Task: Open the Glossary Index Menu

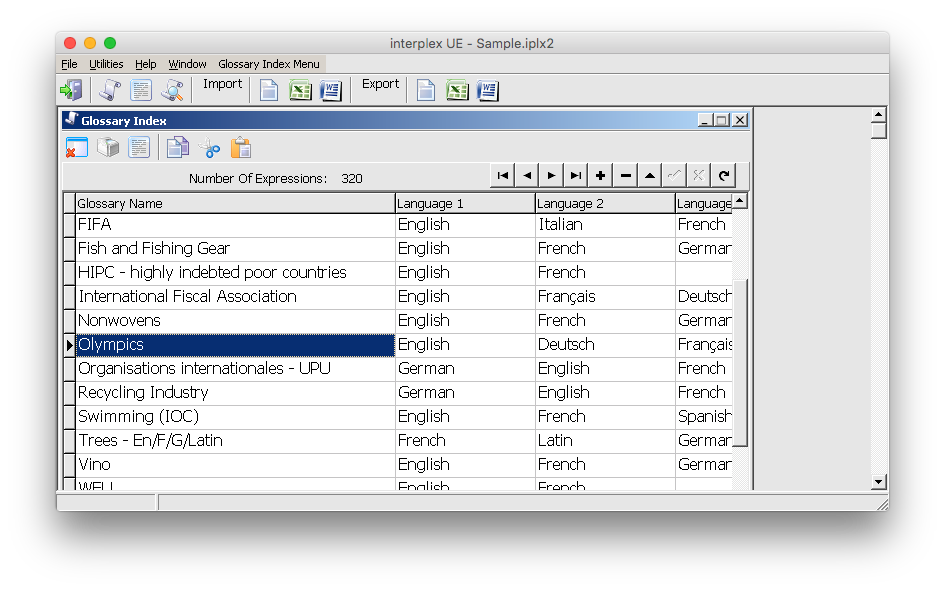Action: pos(268,63)
